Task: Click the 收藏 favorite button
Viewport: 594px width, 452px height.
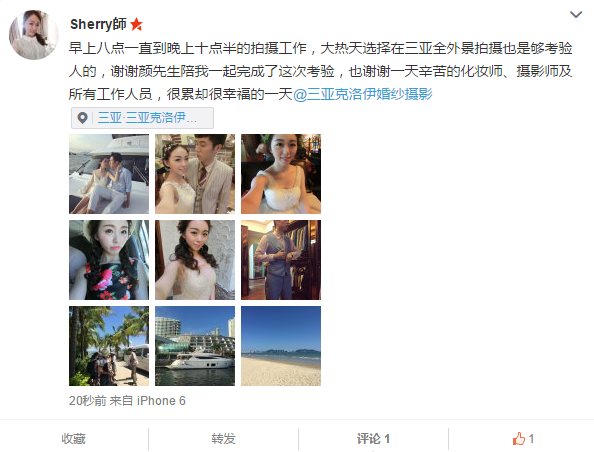Action: [x=73, y=439]
